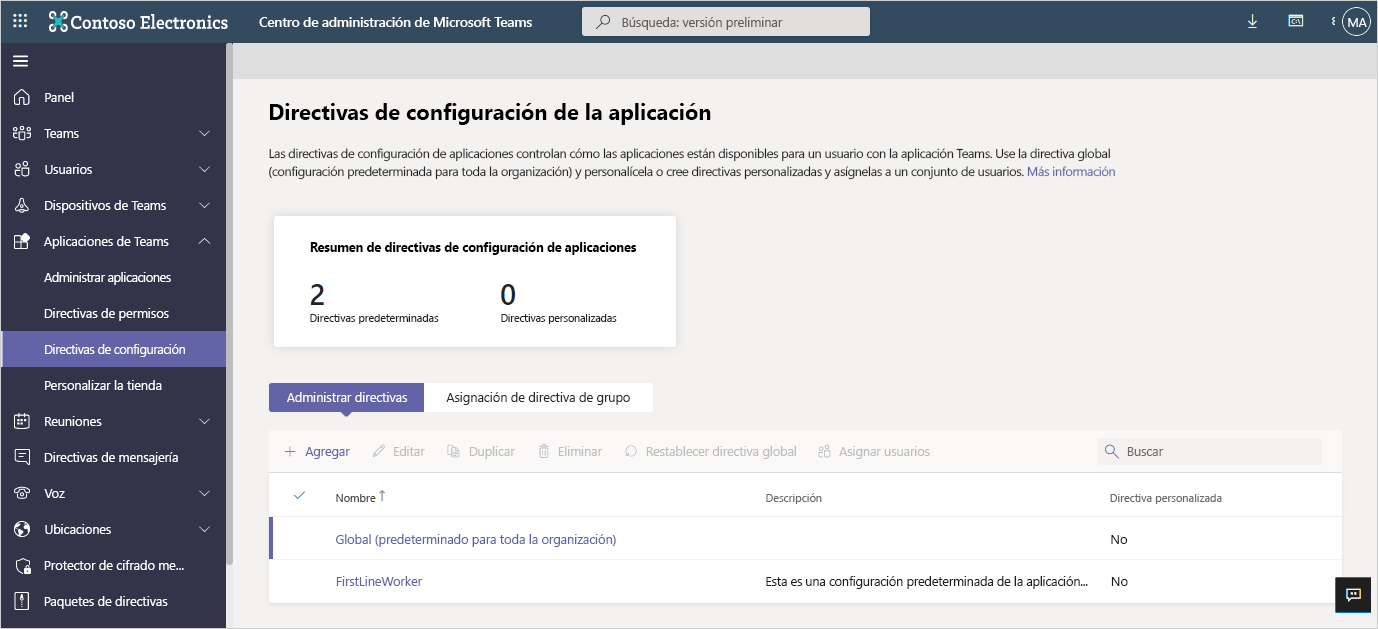Open the app launcher waffle icon
The width and height of the screenshot is (1378, 629).
(x=20, y=21)
